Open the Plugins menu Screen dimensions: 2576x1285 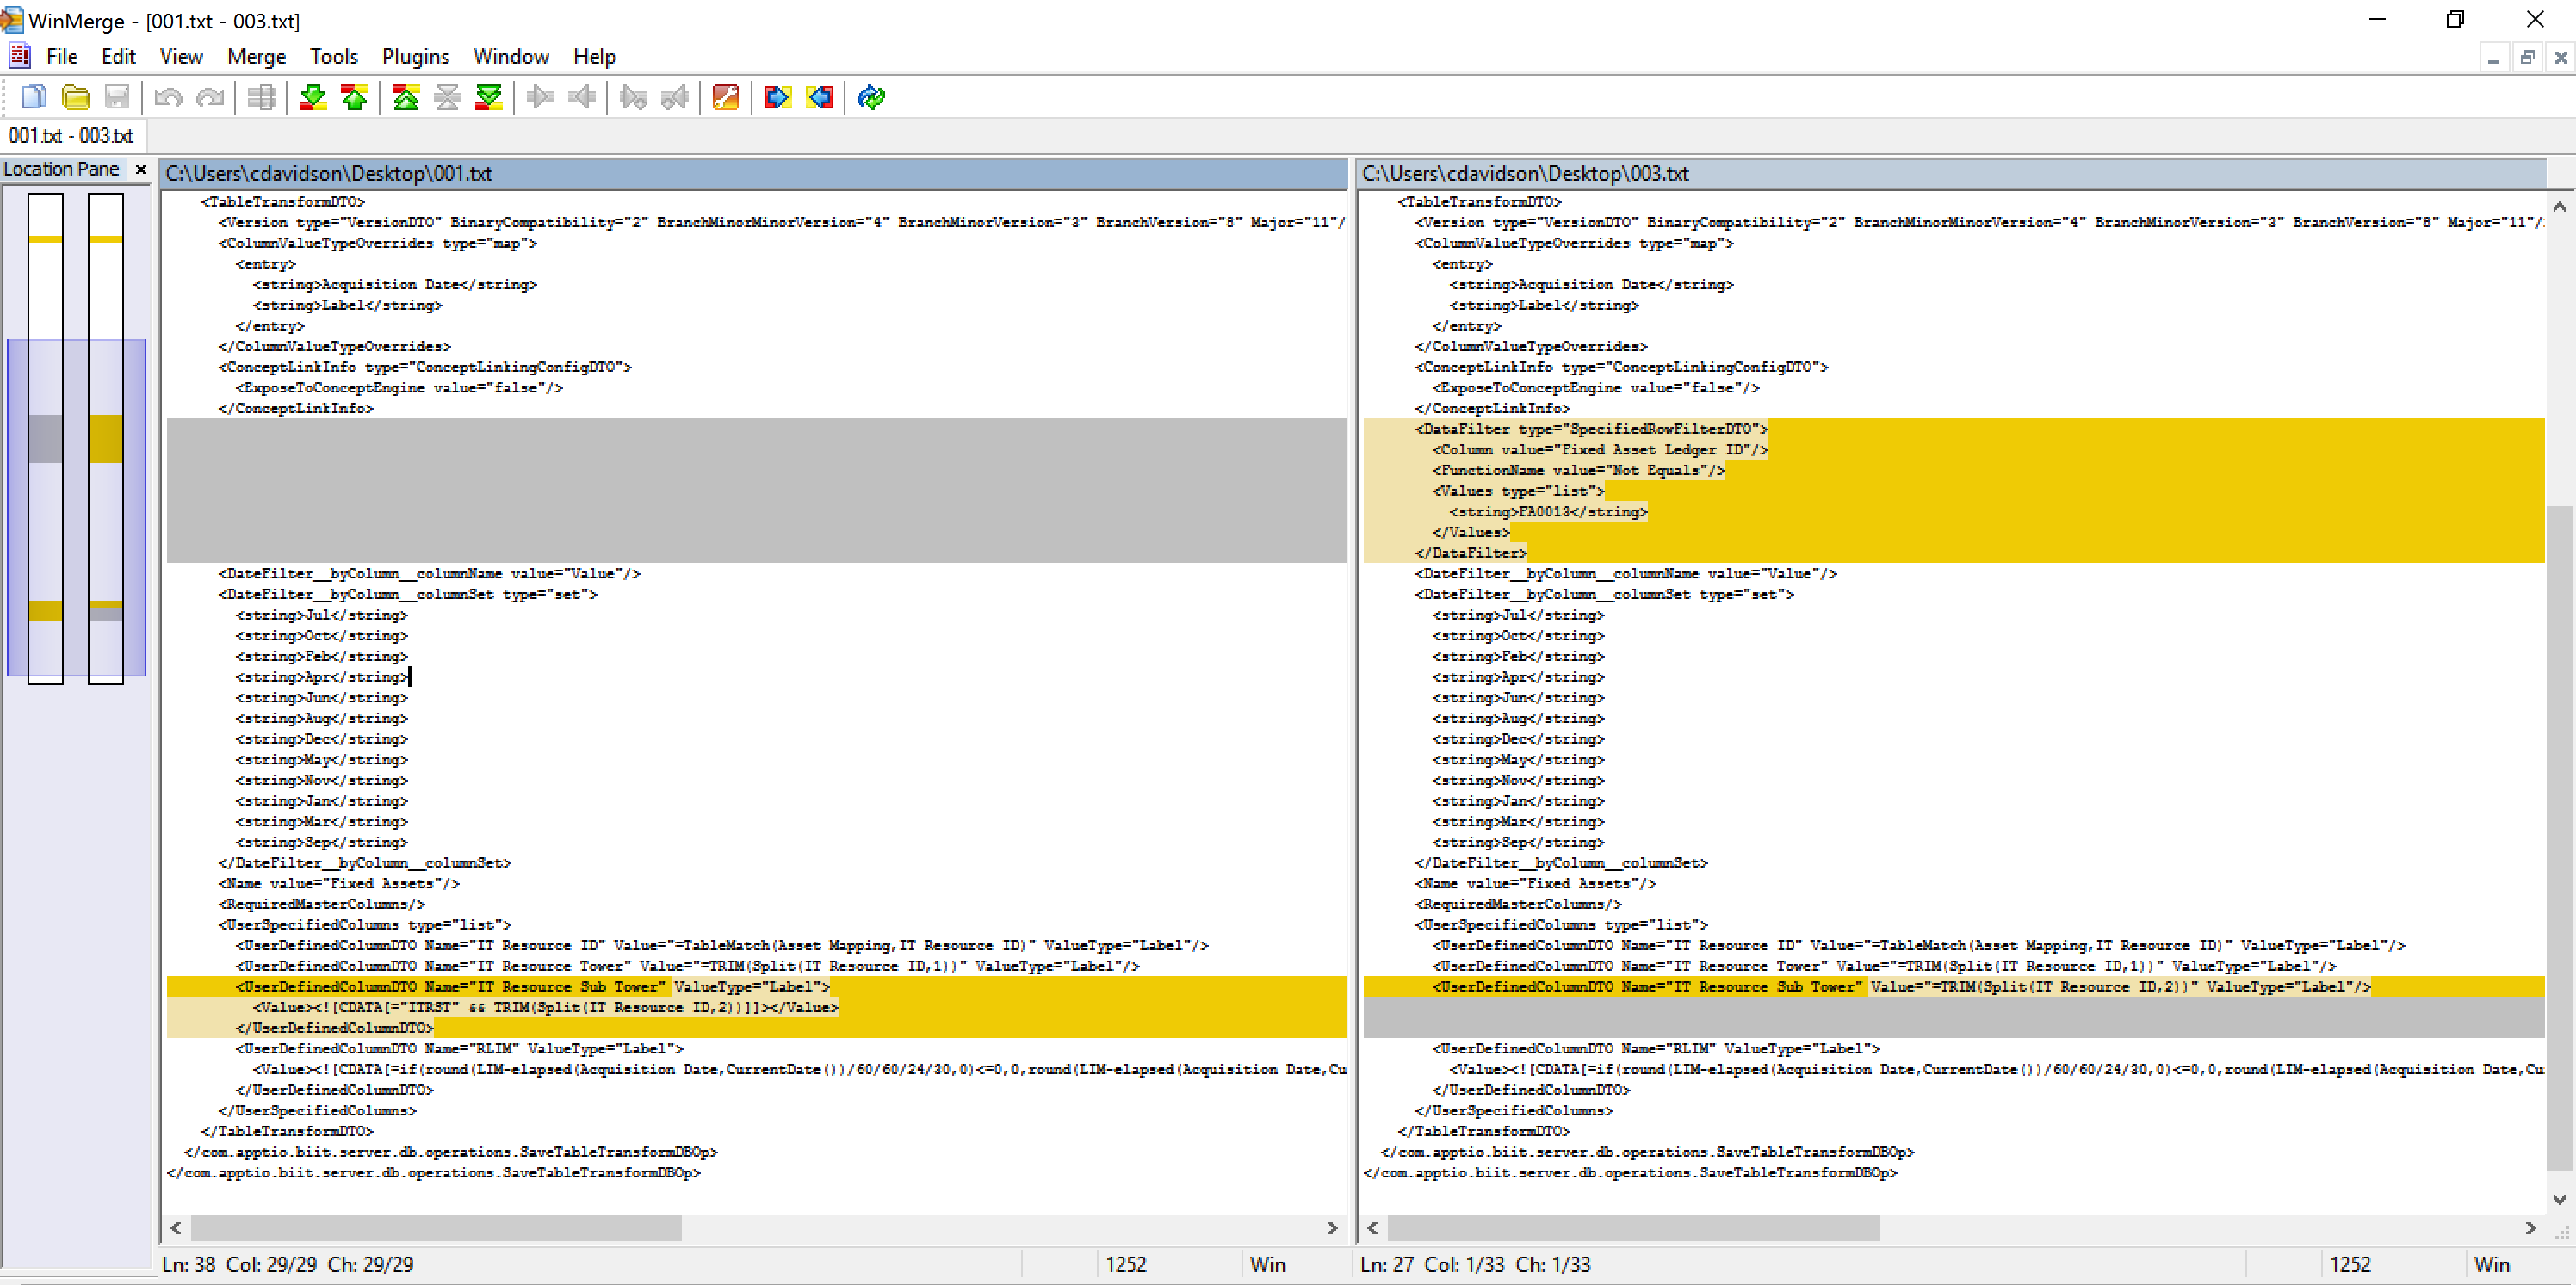pos(415,56)
